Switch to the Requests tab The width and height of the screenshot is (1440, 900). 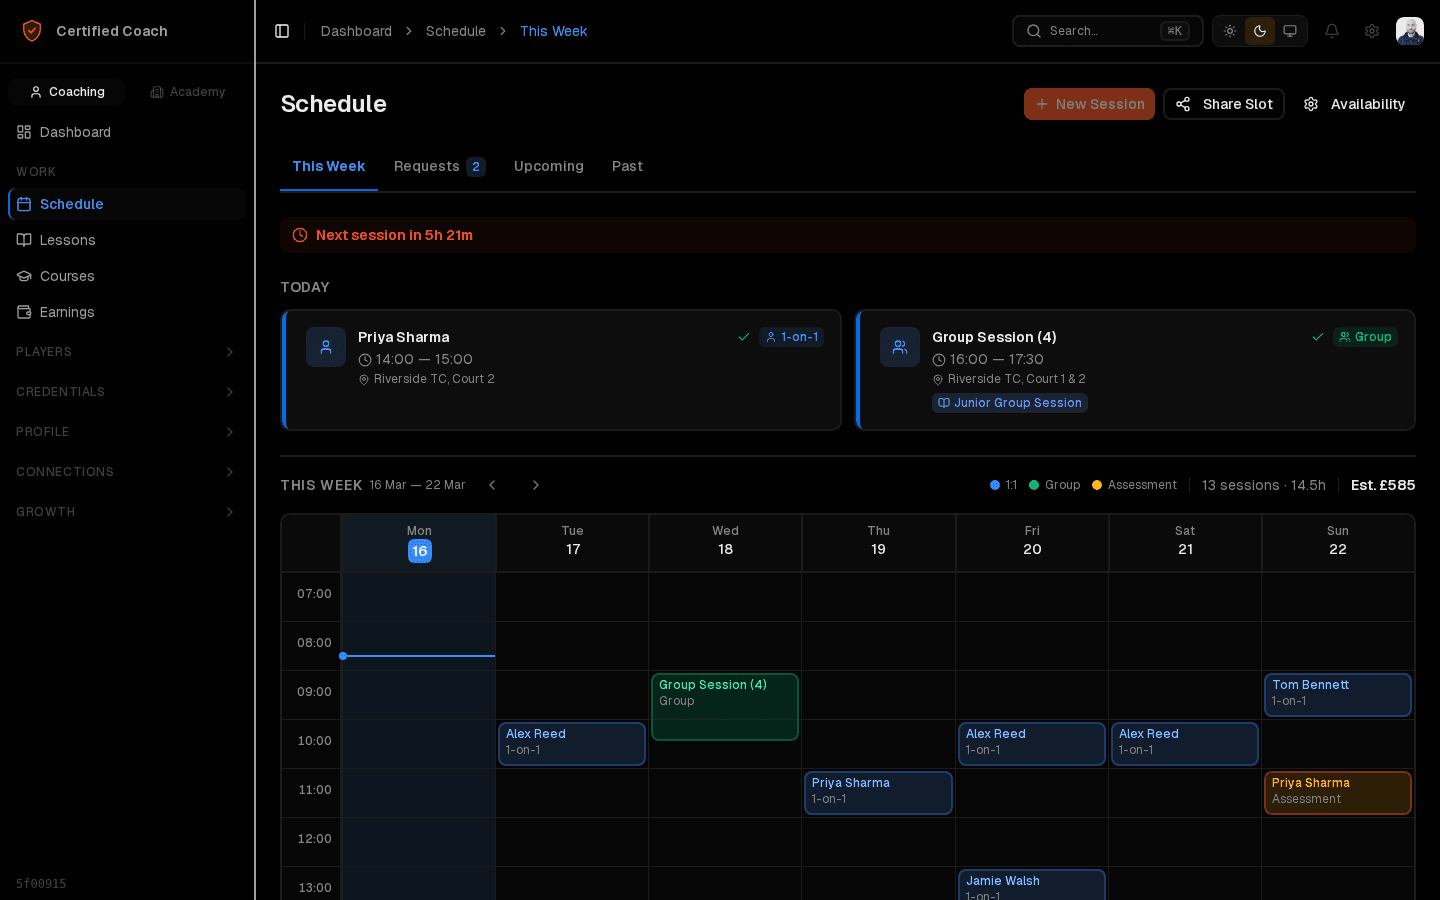[427, 166]
